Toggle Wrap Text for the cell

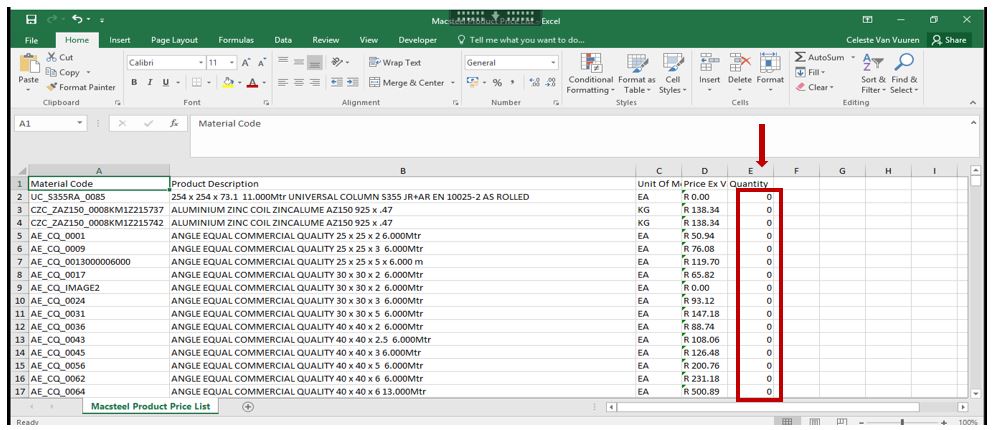pyautogui.click(x=395, y=63)
